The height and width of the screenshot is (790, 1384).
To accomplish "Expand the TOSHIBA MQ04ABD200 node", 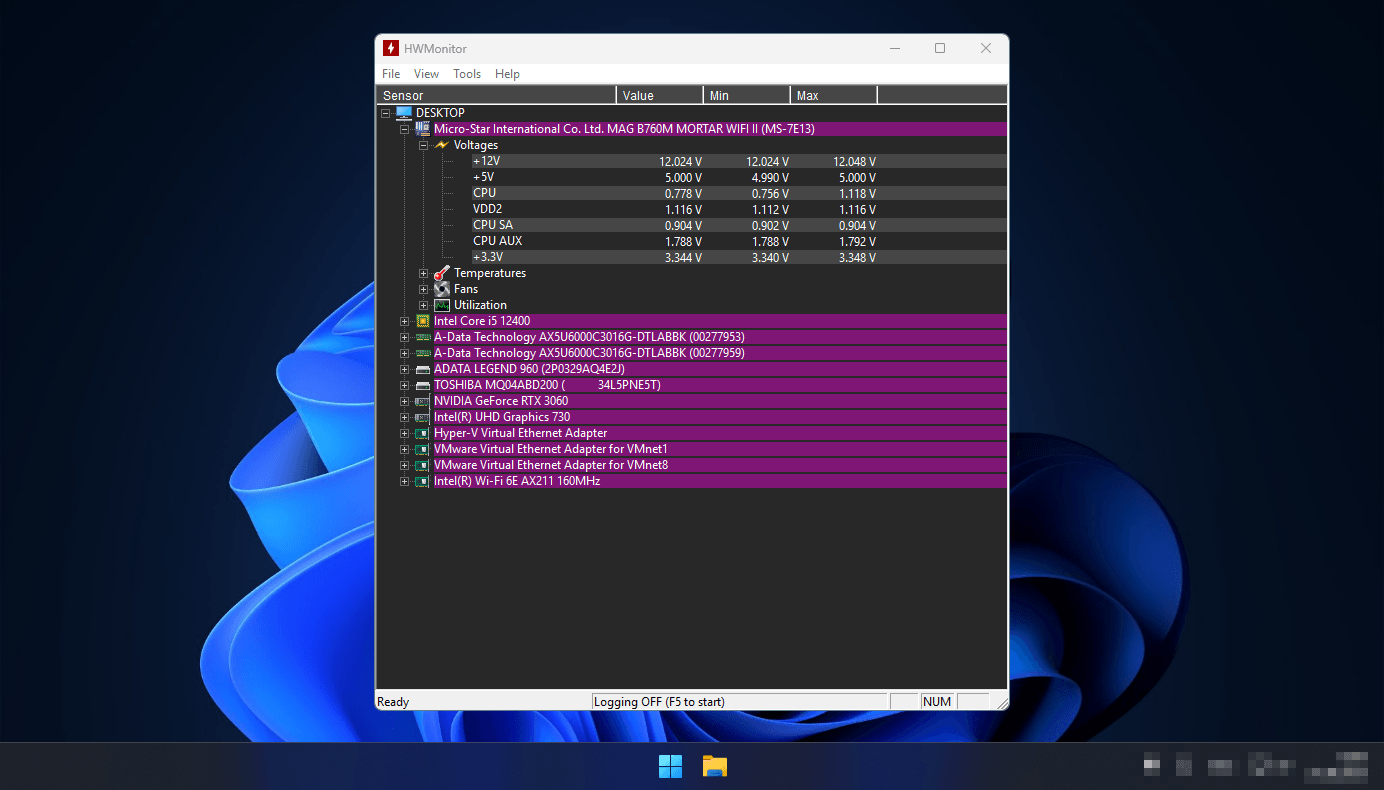I will pos(404,385).
